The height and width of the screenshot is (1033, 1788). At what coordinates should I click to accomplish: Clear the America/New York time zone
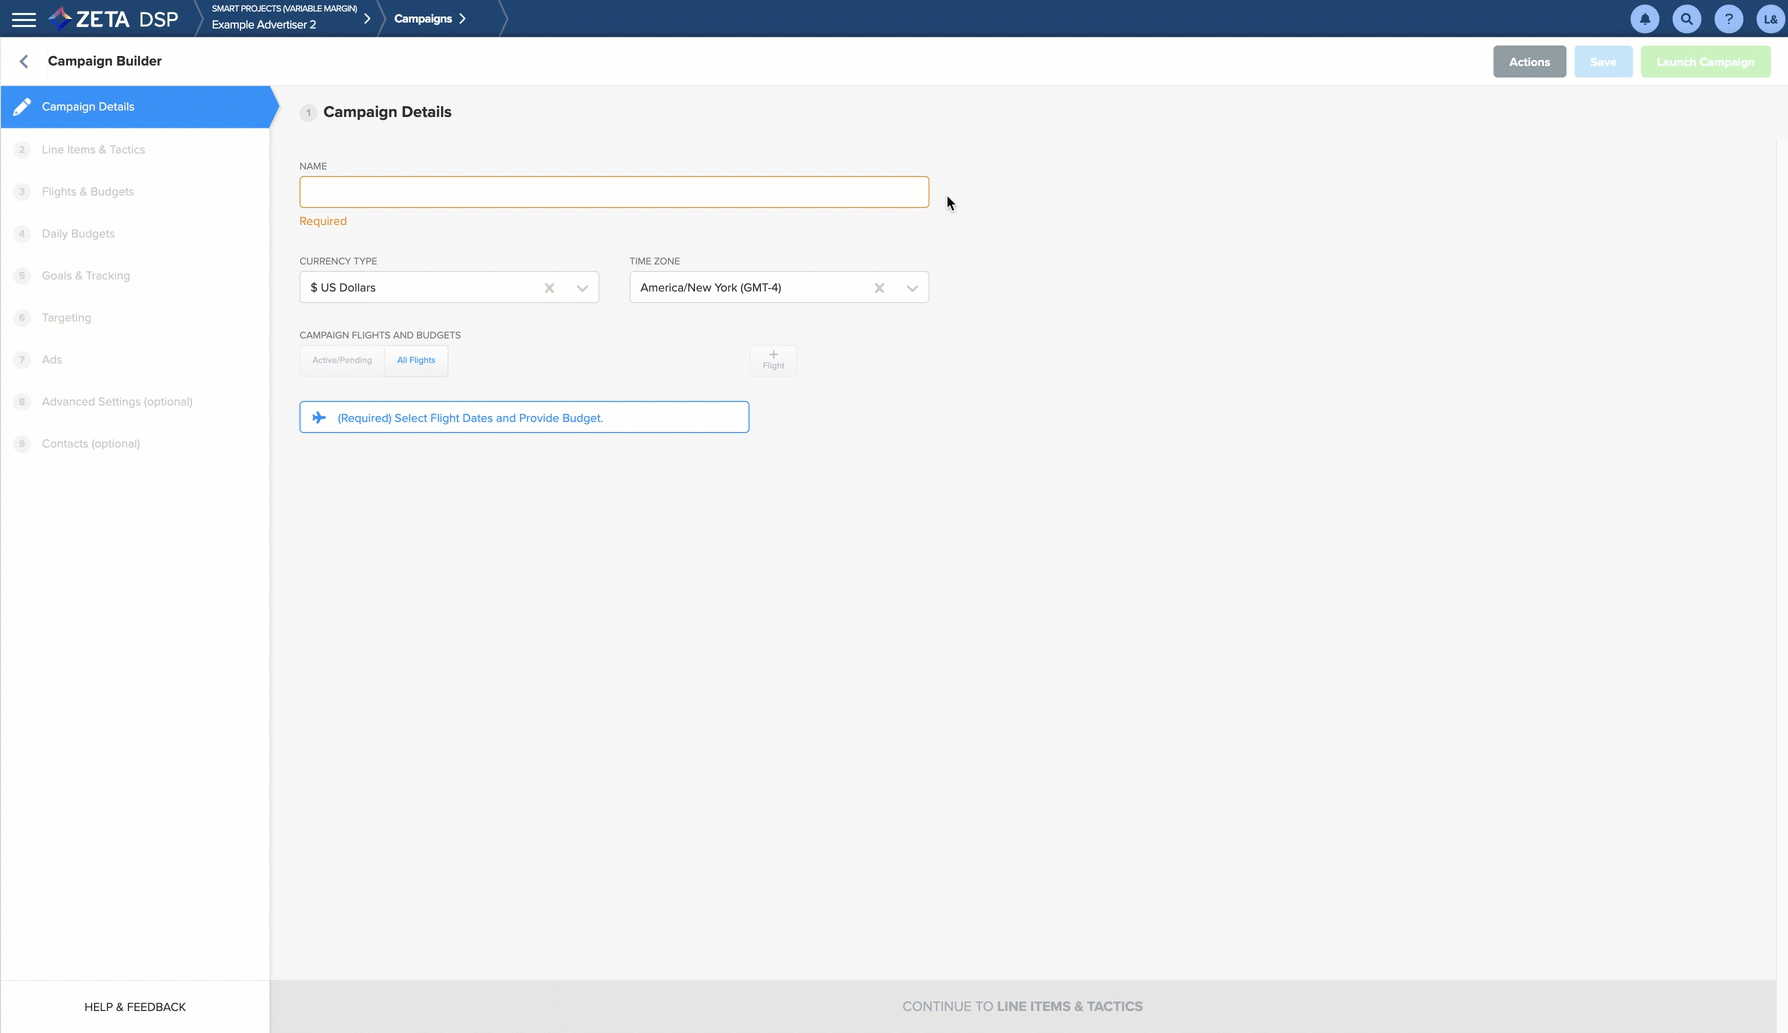pos(879,288)
